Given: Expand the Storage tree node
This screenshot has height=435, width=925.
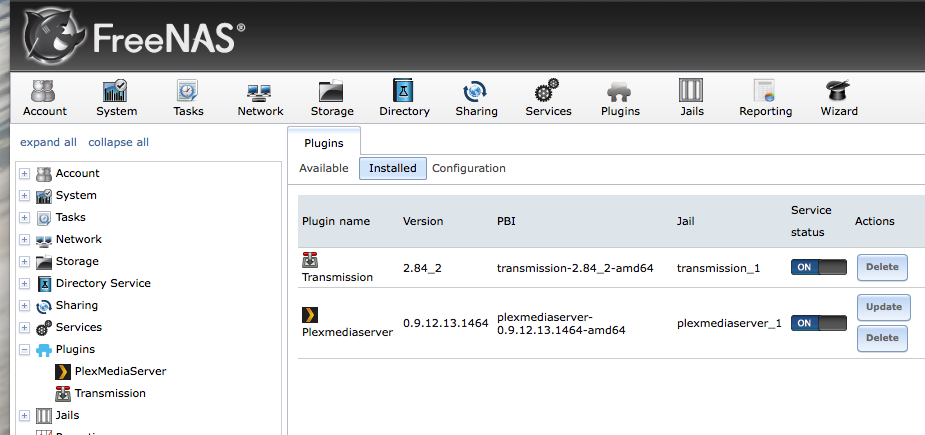Looking at the screenshot, I should point(24,261).
